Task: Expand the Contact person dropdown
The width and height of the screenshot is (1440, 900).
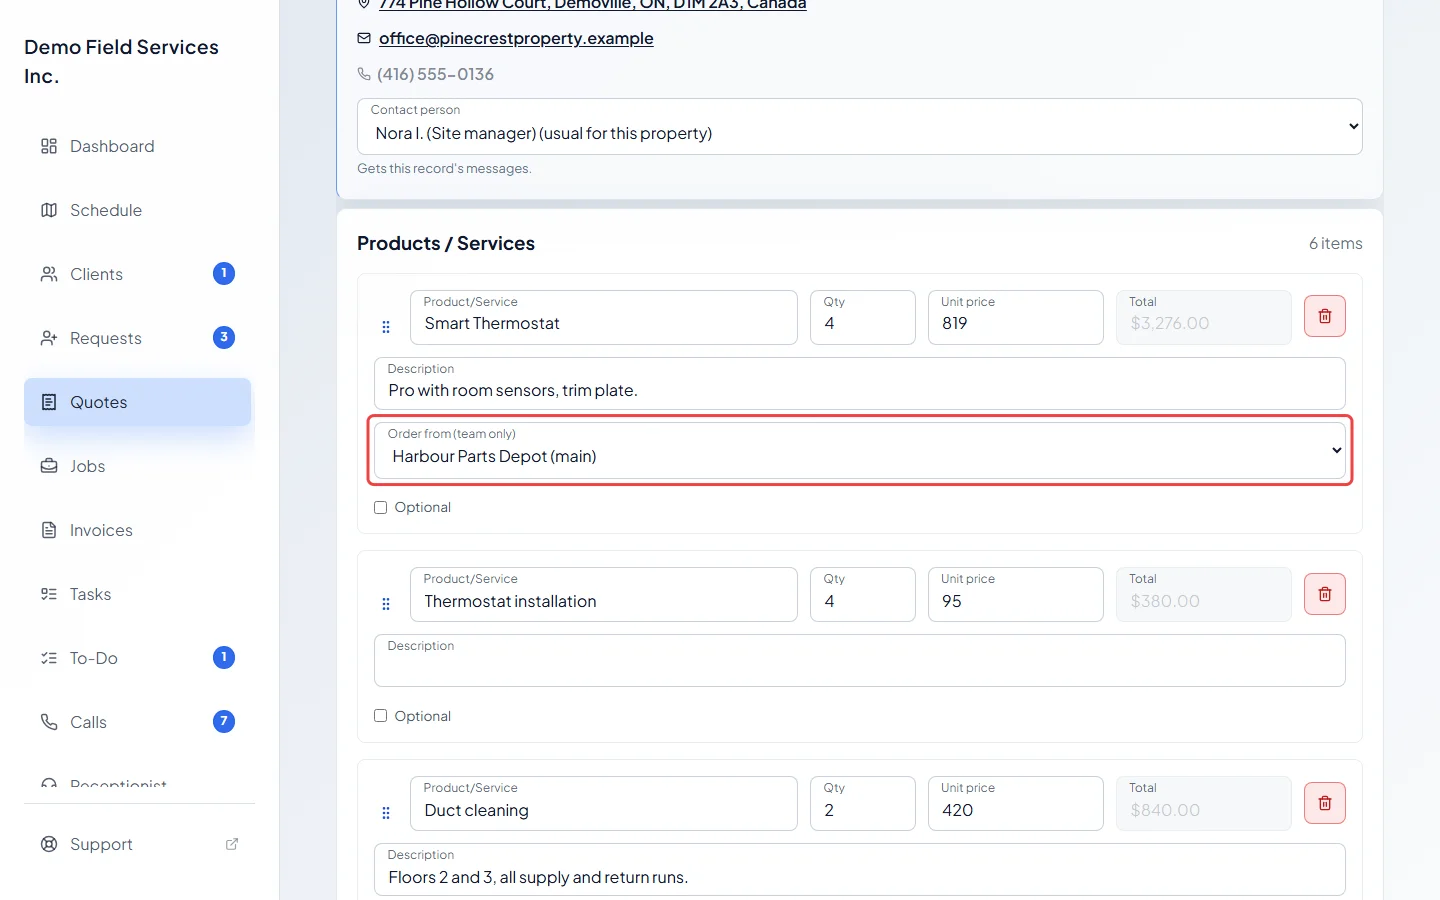Action: [x=860, y=126]
